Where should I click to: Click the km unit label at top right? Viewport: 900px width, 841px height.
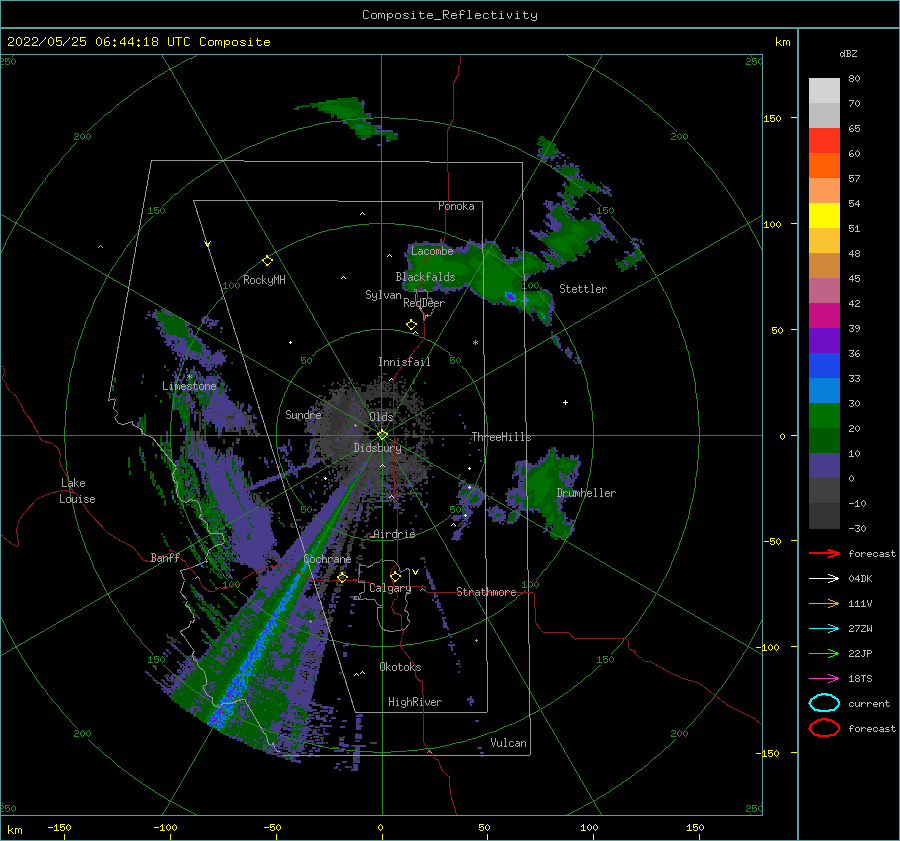pos(782,42)
